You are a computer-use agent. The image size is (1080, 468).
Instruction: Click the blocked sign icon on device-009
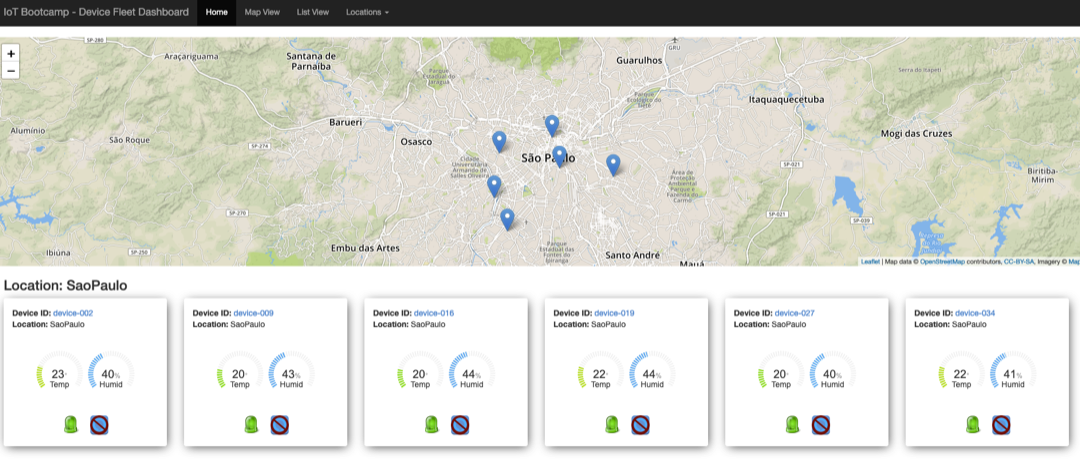point(280,425)
